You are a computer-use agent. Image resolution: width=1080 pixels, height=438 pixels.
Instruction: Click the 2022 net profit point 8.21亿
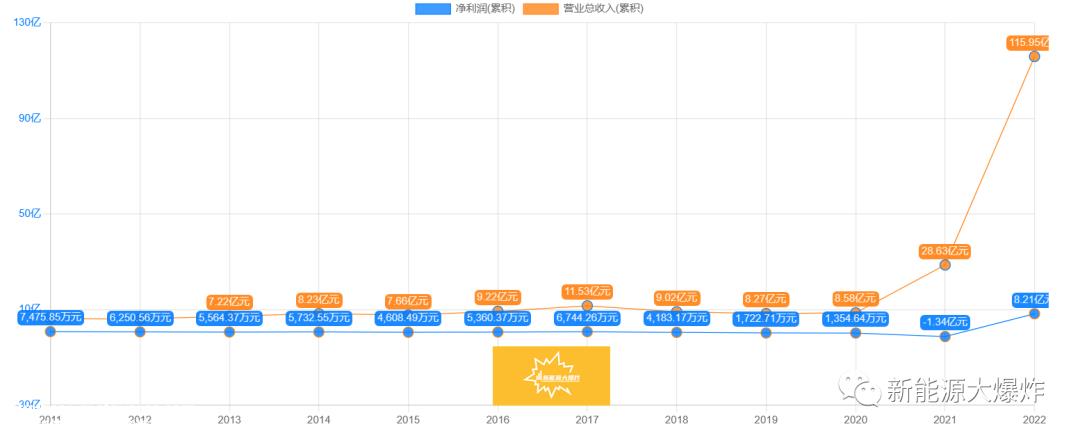click(x=1034, y=313)
